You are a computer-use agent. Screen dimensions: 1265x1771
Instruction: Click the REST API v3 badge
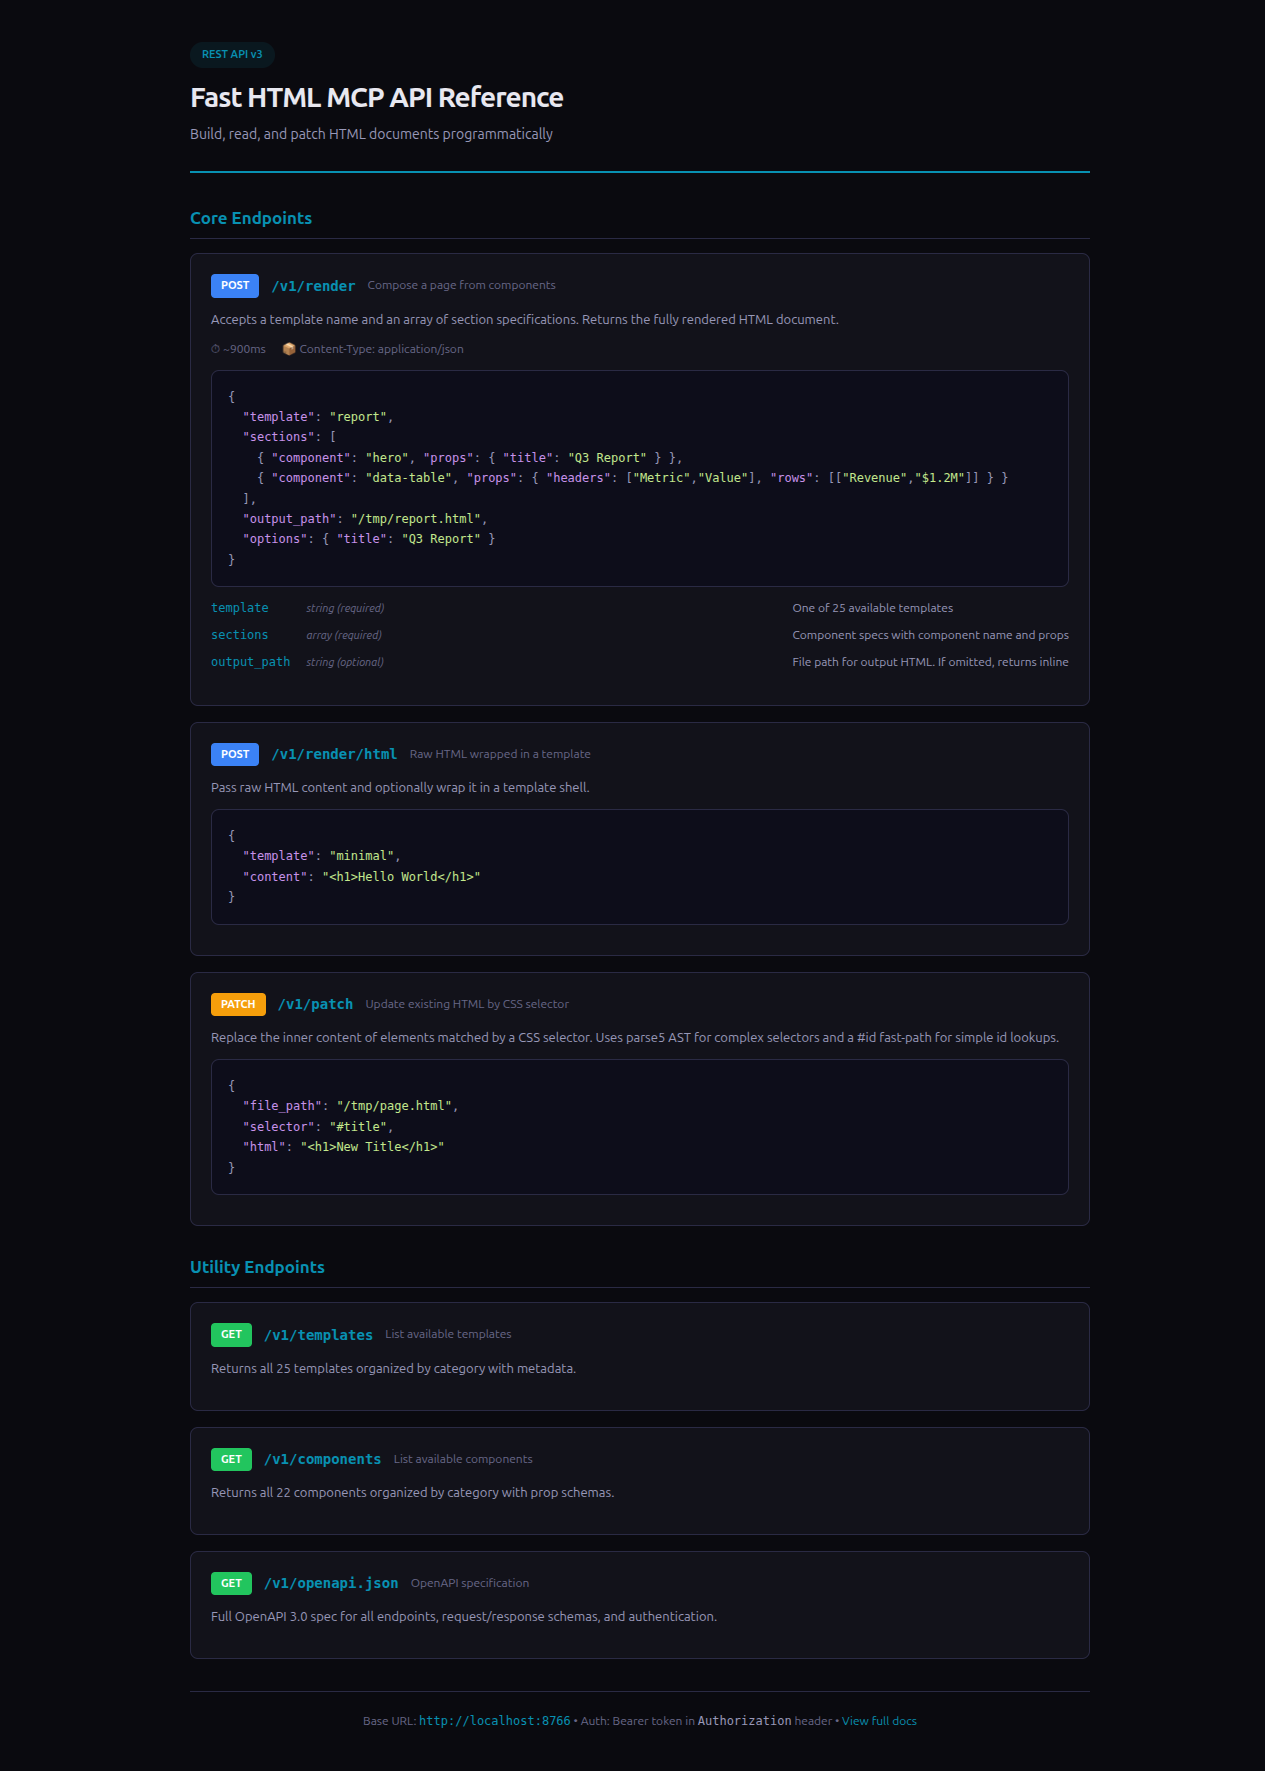232,54
